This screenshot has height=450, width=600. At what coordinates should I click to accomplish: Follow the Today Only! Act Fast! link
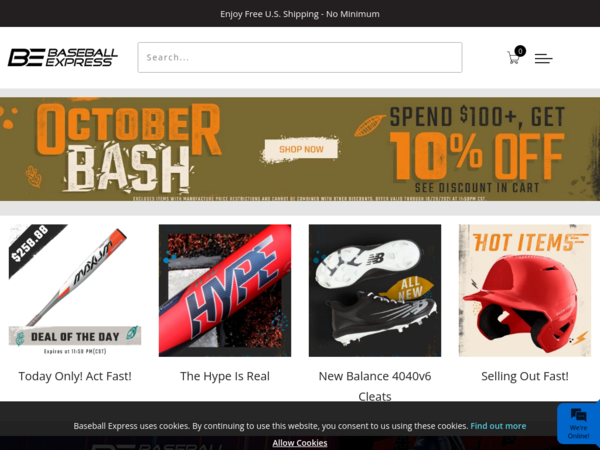(x=75, y=376)
